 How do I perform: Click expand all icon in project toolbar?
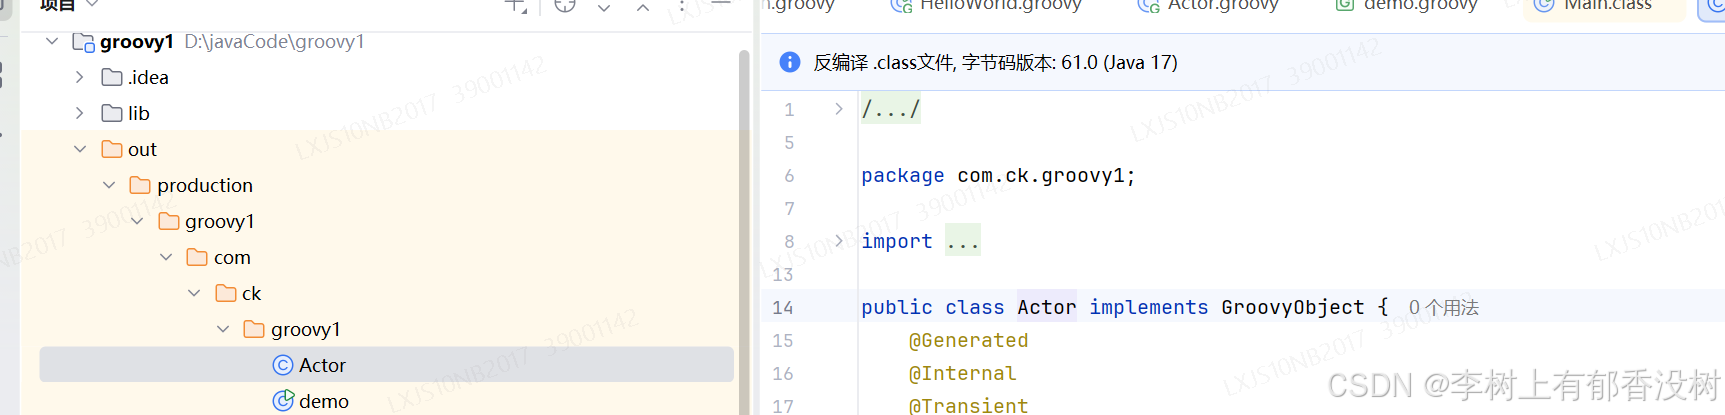(x=604, y=6)
